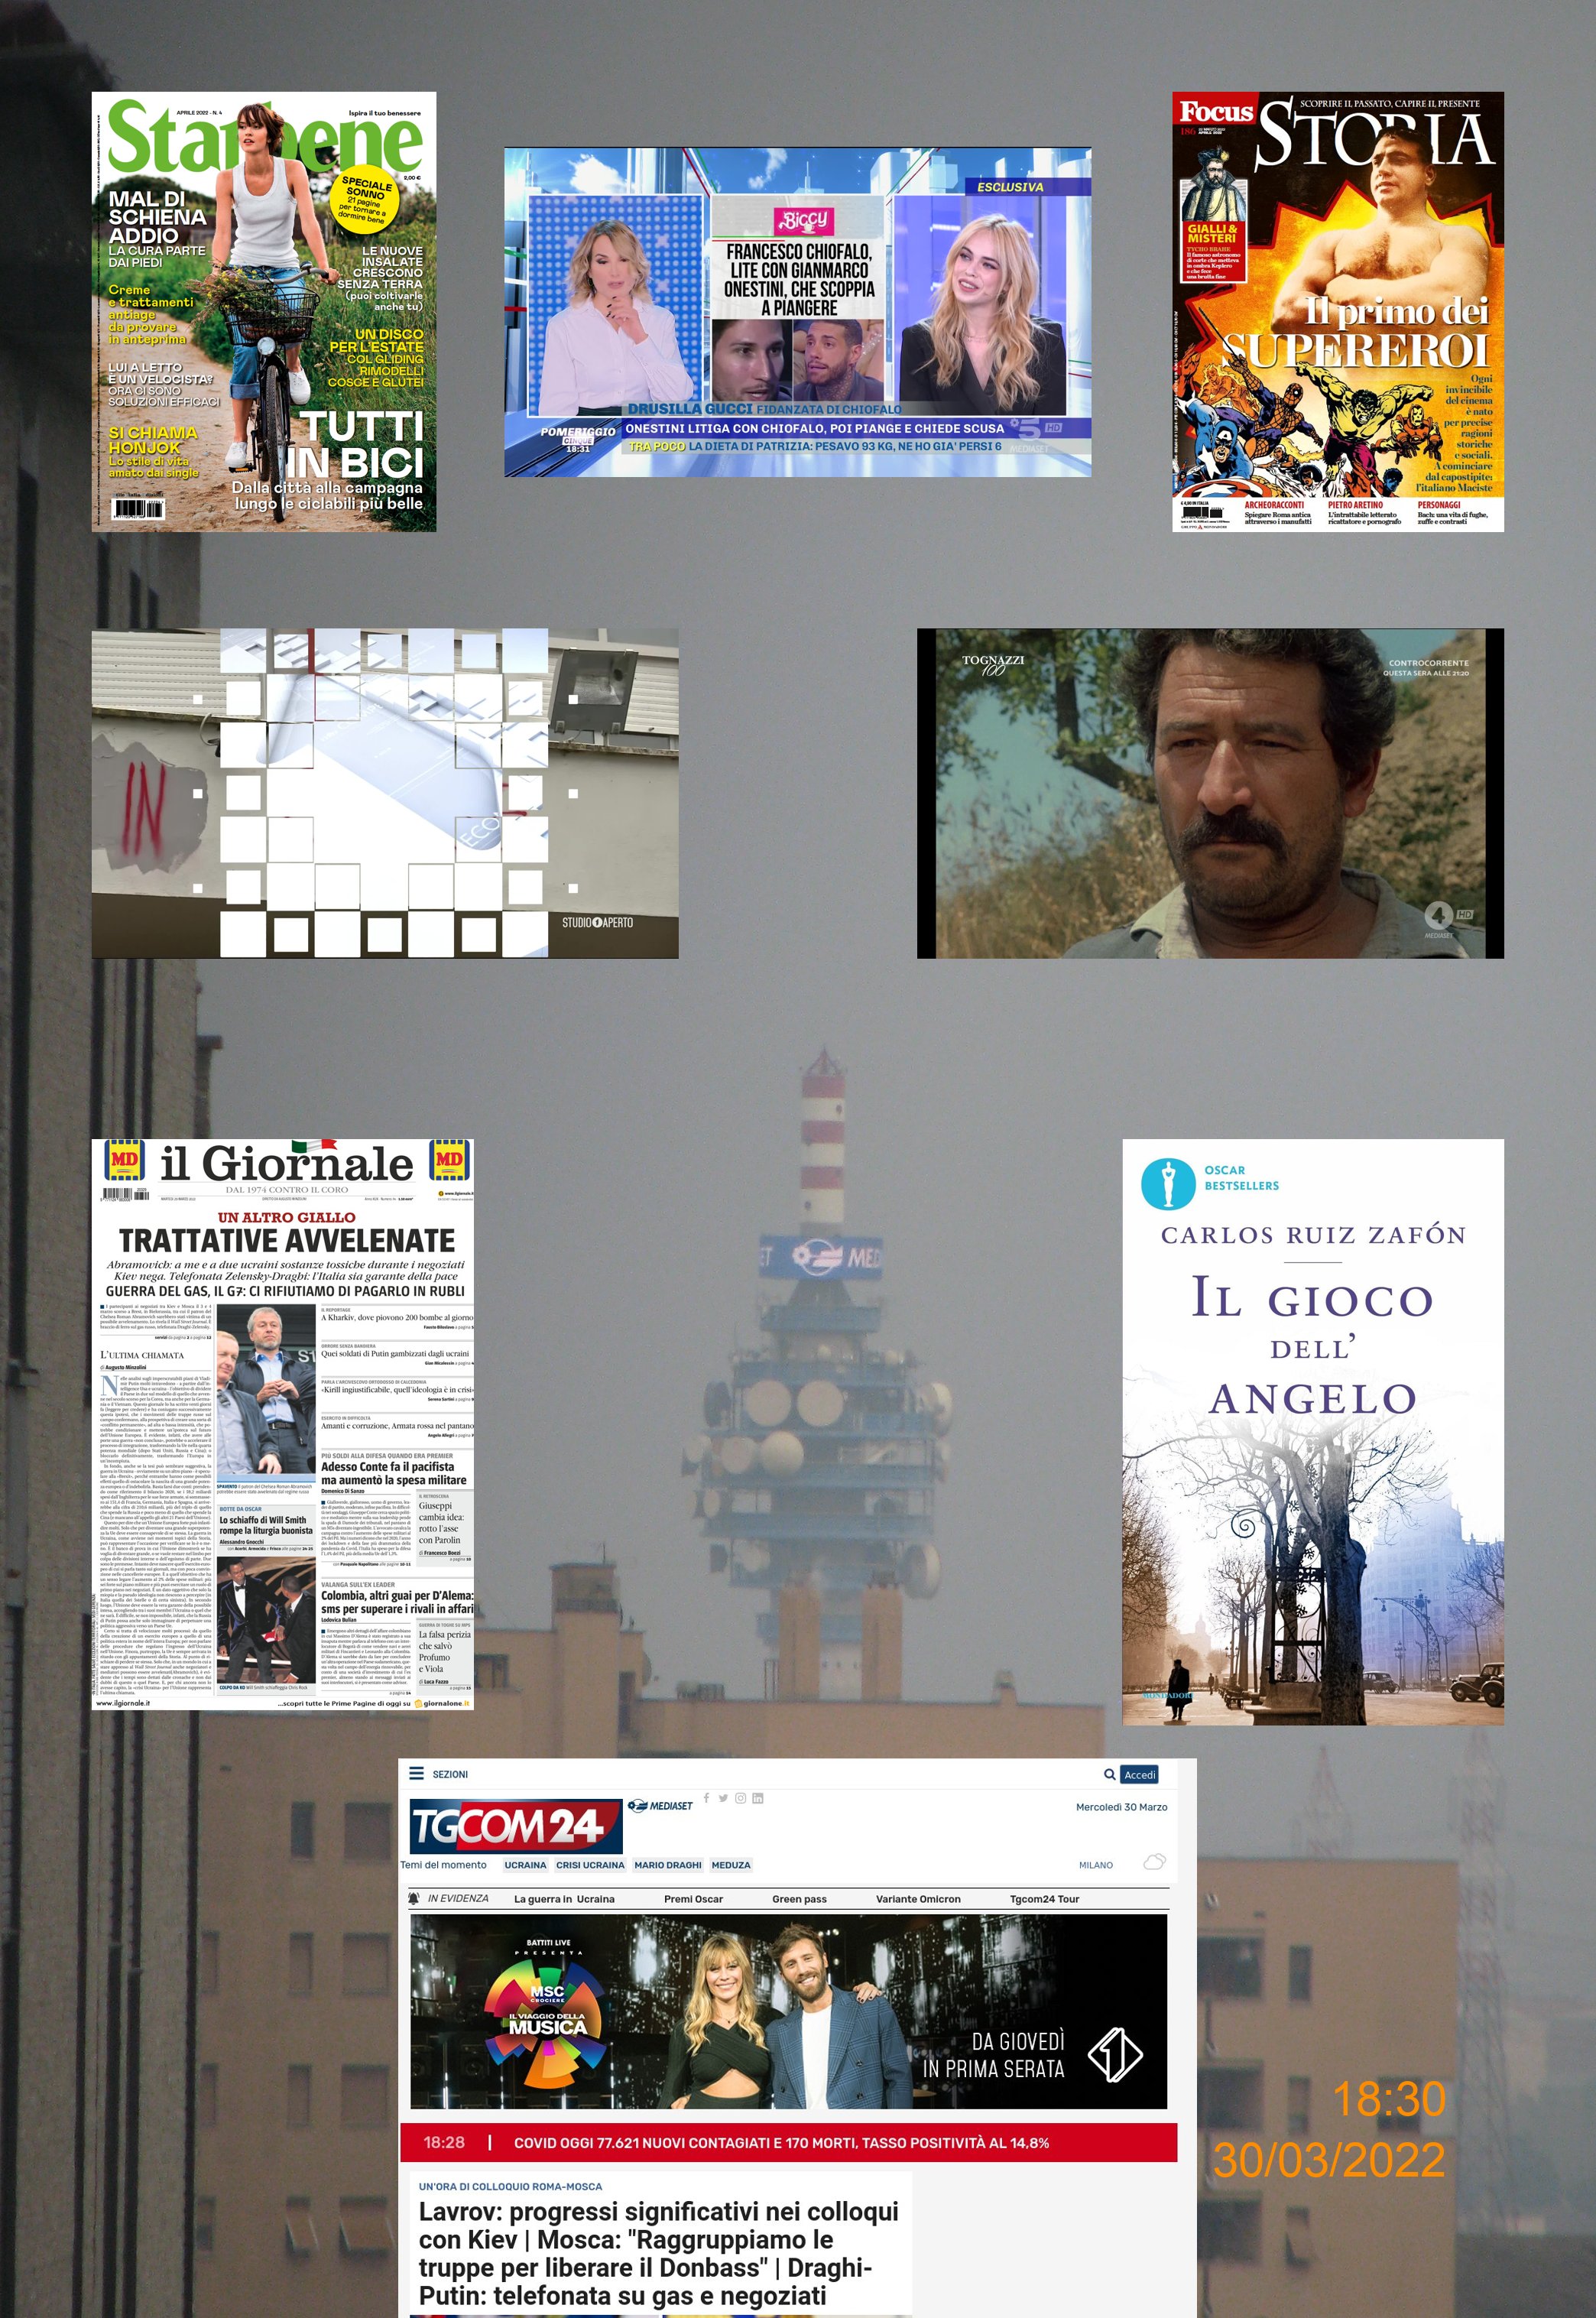
Task: Open the Green pass menu item
Action: (x=799, y=1899)
